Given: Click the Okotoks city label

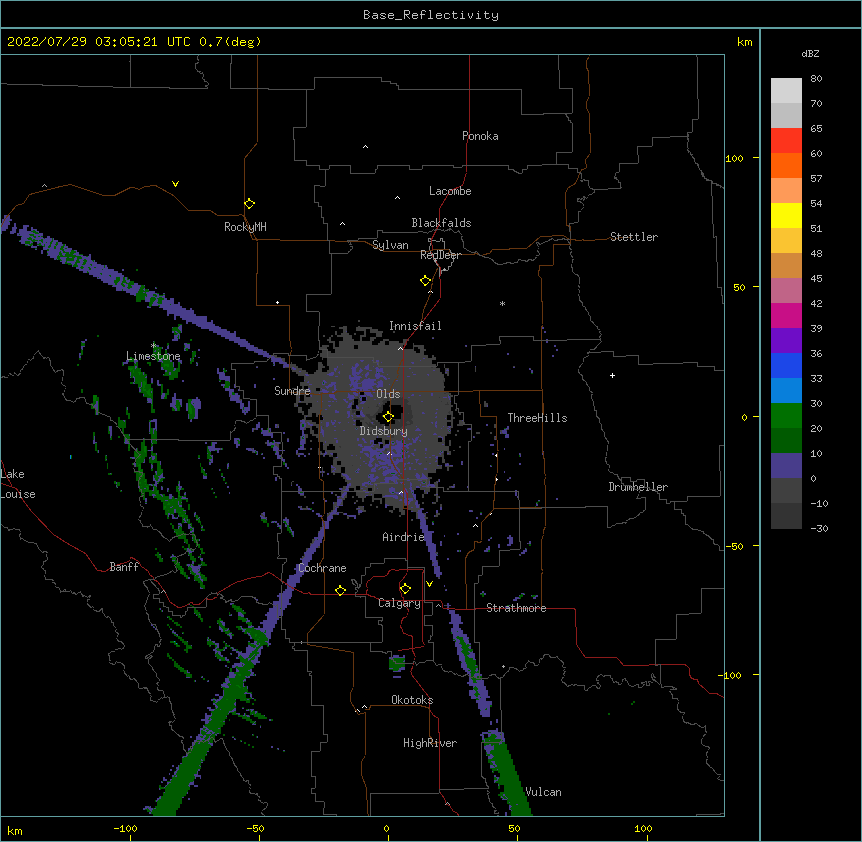Looking at the screenshot, I should (x=412, y=700).
